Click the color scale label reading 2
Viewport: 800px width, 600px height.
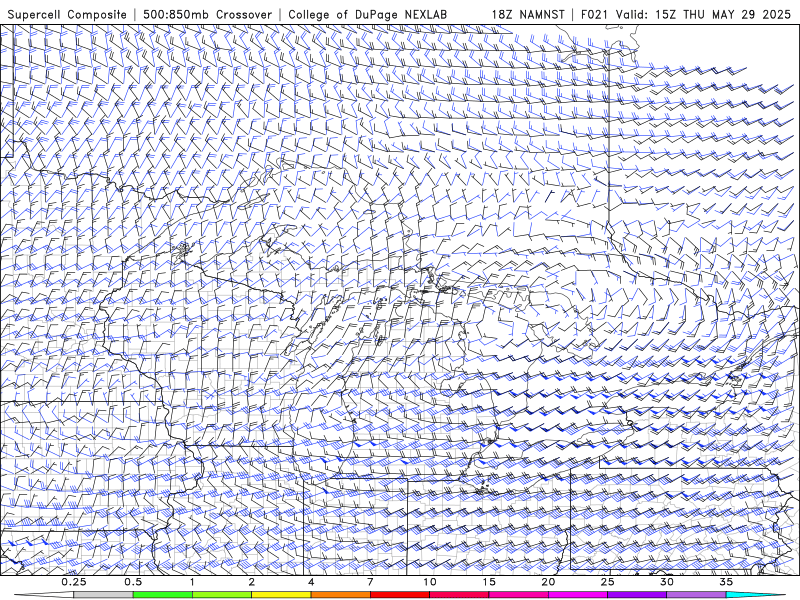click(x=252, y=582)
